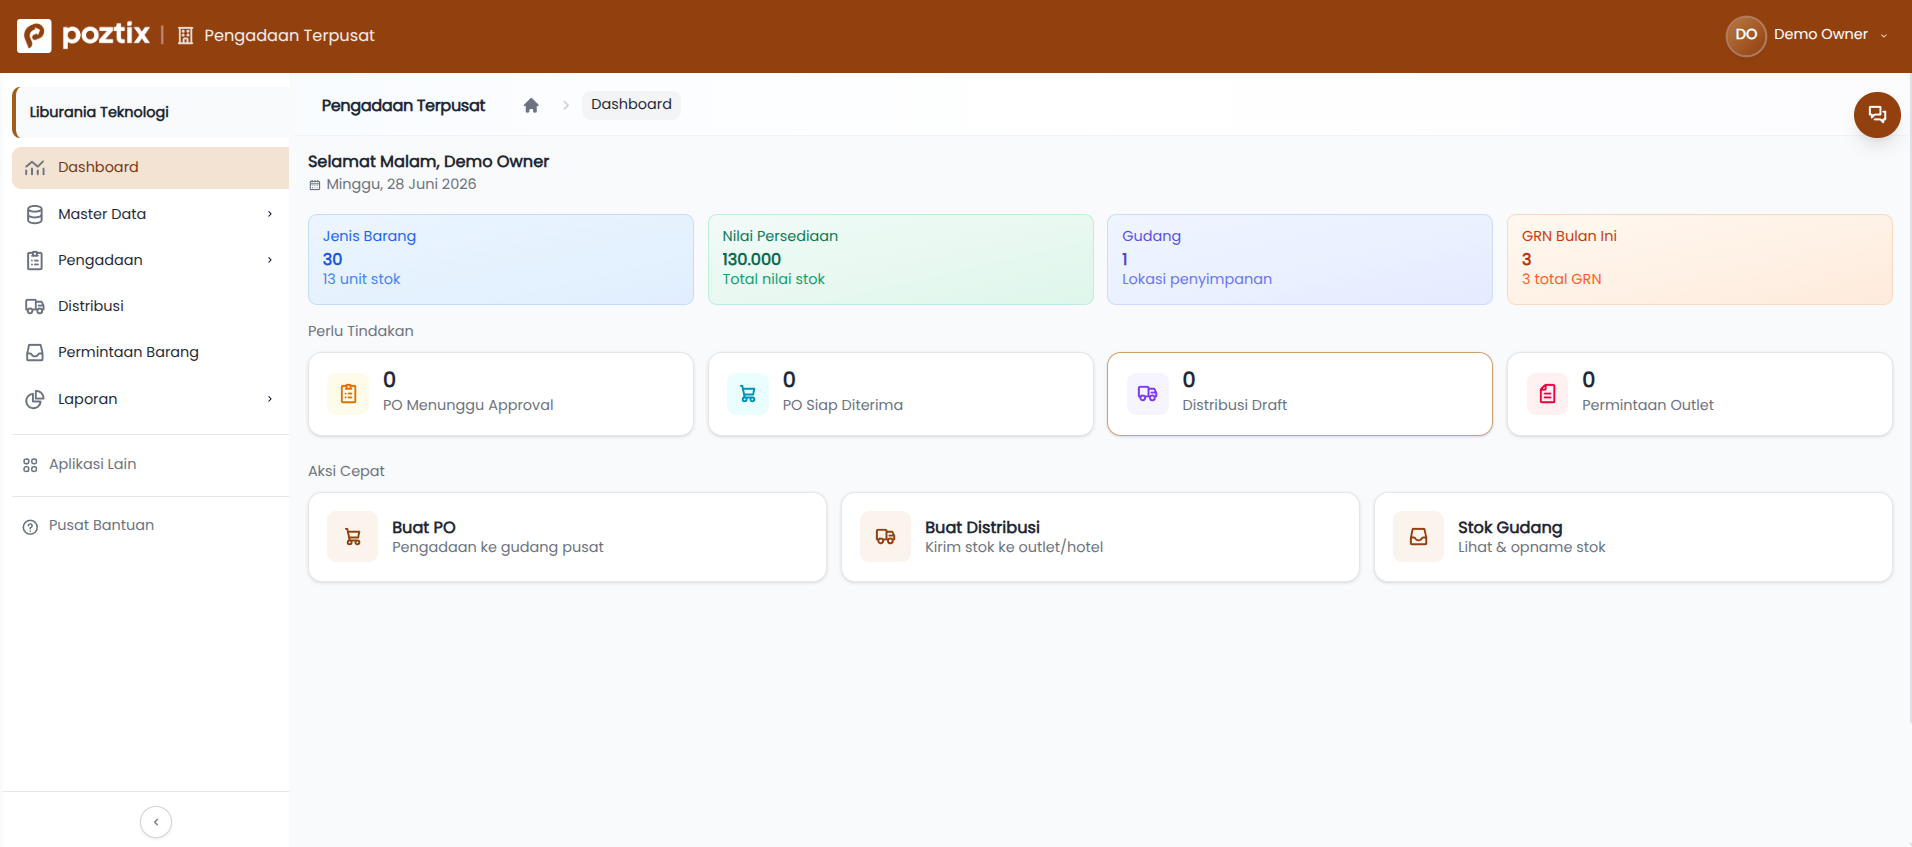This screenshot has height=847, width=1912.
Task: Click the Buat PO quick action
Action: pos(567,537)
